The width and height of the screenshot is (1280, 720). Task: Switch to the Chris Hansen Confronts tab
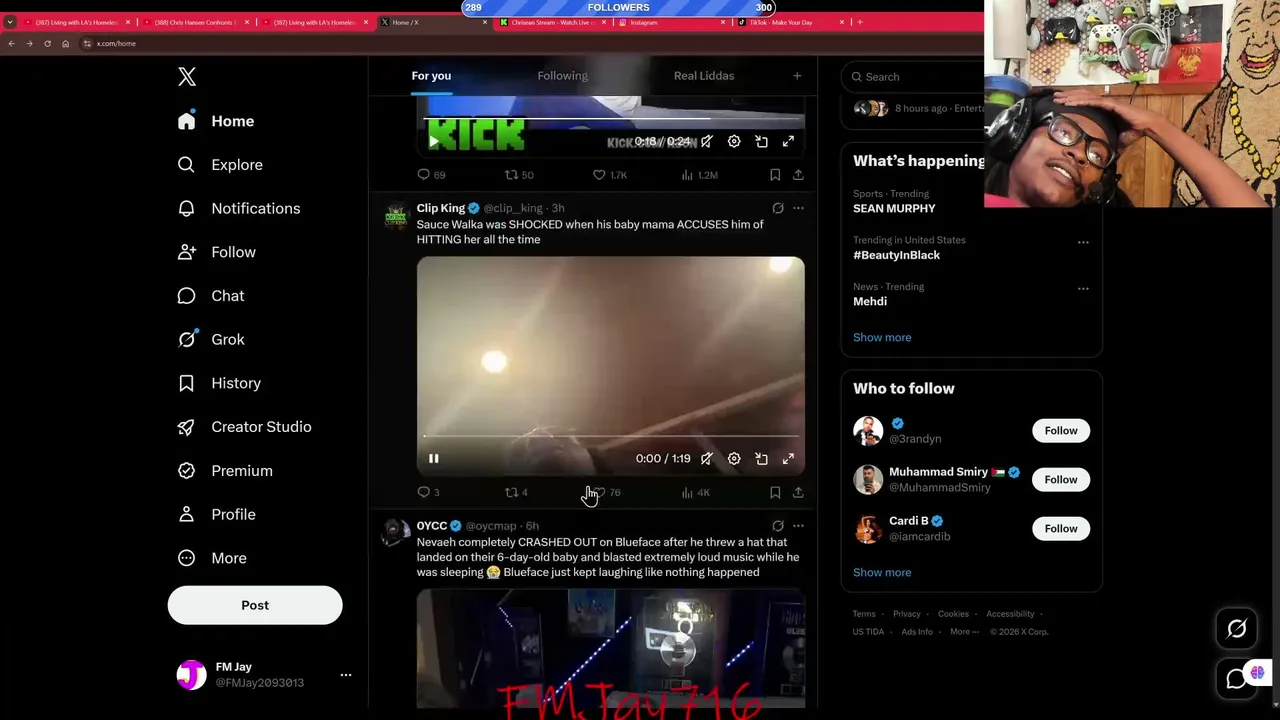pos(194,22)
